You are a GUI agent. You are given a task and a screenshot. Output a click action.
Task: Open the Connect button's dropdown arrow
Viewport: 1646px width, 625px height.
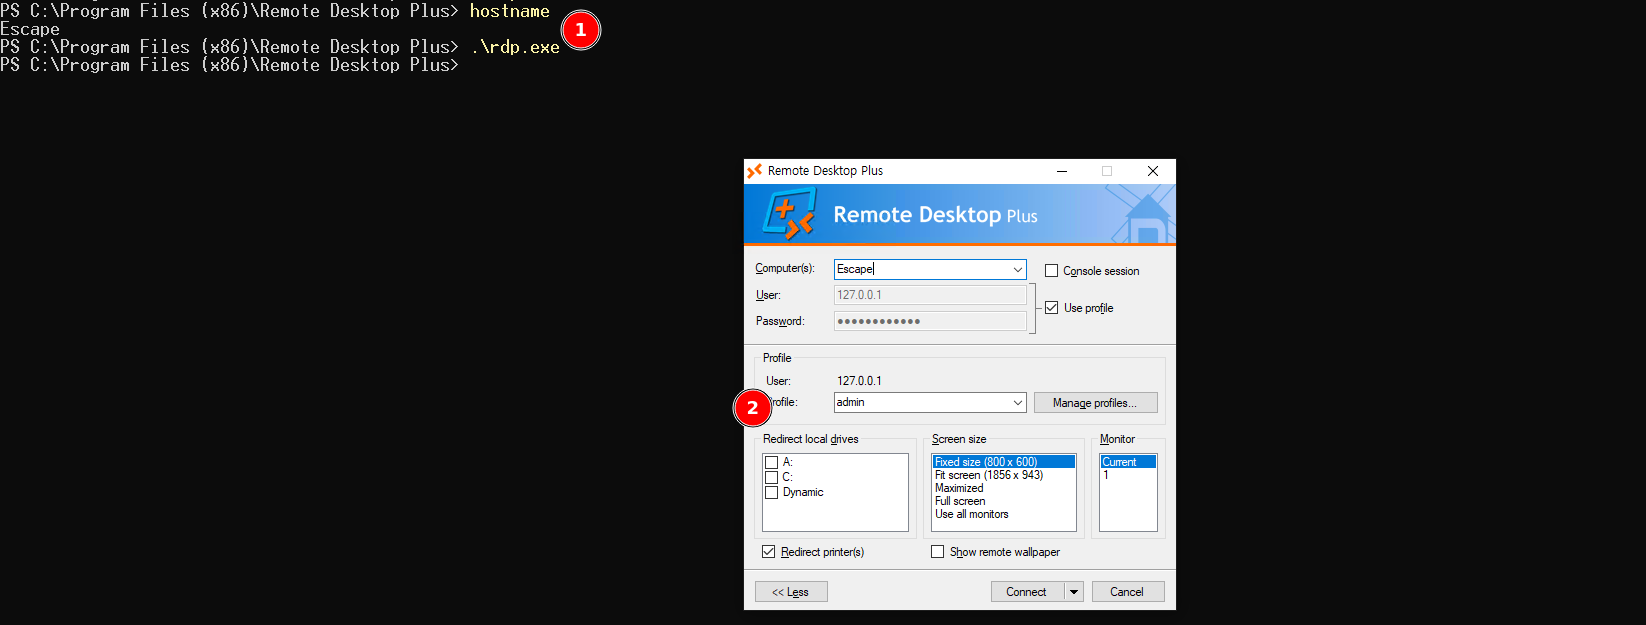(x=1074, y=592)
